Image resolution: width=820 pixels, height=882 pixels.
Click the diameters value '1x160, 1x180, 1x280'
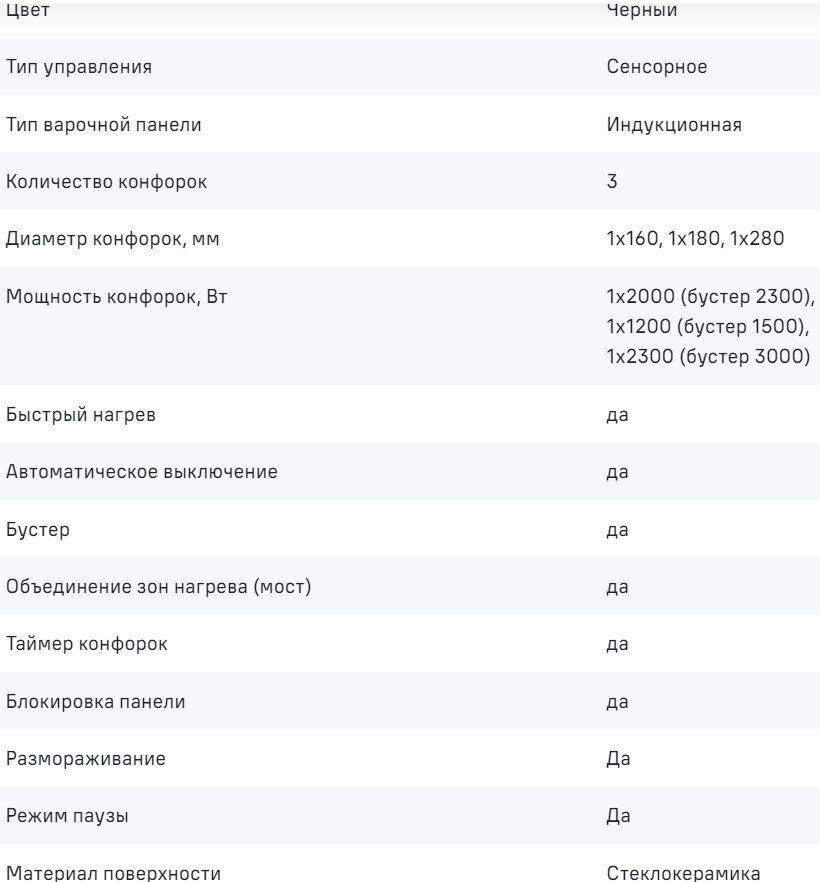click(697, 239)
